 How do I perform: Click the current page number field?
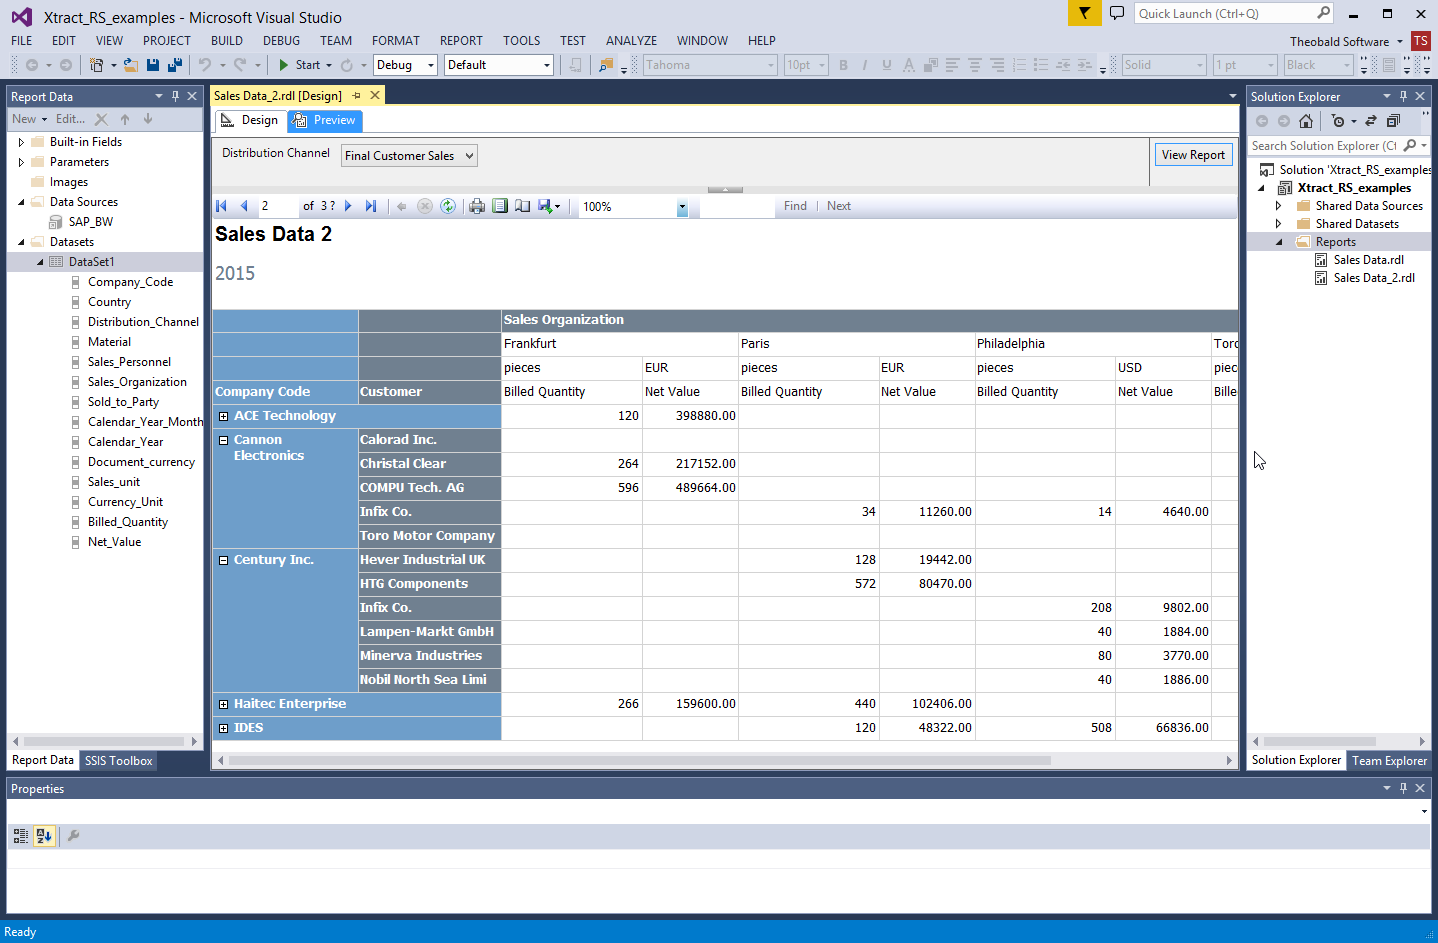point(278,206)
